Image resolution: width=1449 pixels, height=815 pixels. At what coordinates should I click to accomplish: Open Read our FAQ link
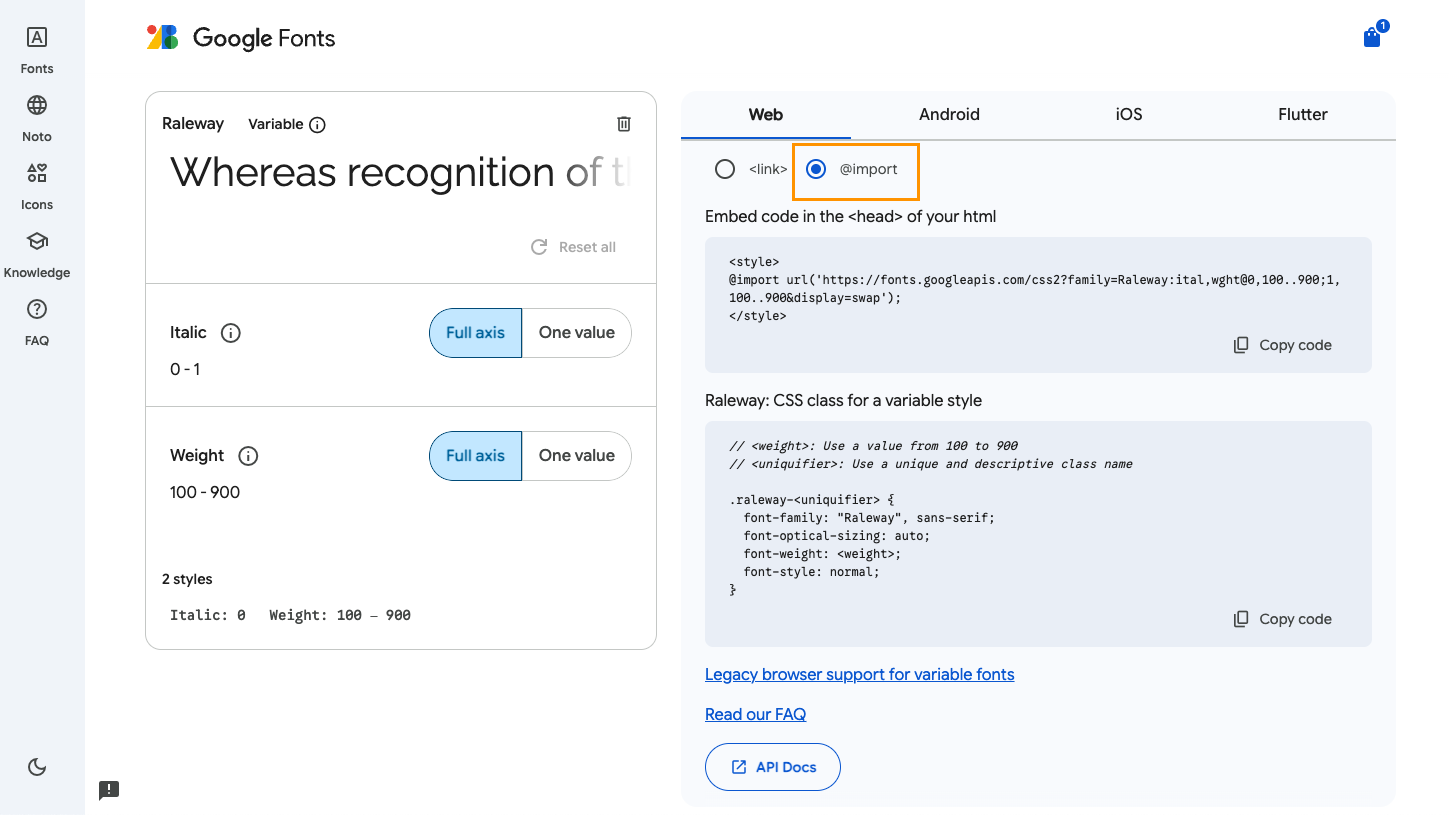click(x=756, y=714)
